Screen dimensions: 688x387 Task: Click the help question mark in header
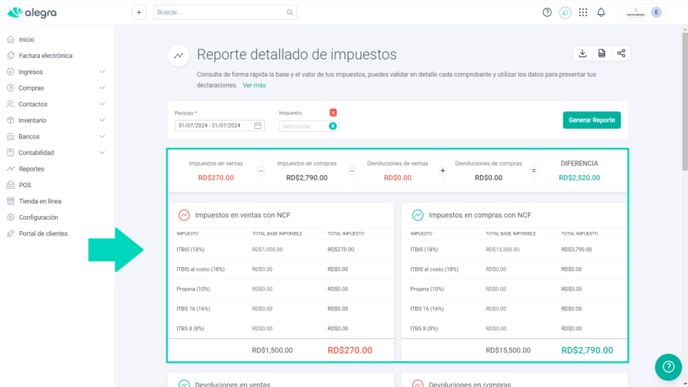[x=547, y=12]
